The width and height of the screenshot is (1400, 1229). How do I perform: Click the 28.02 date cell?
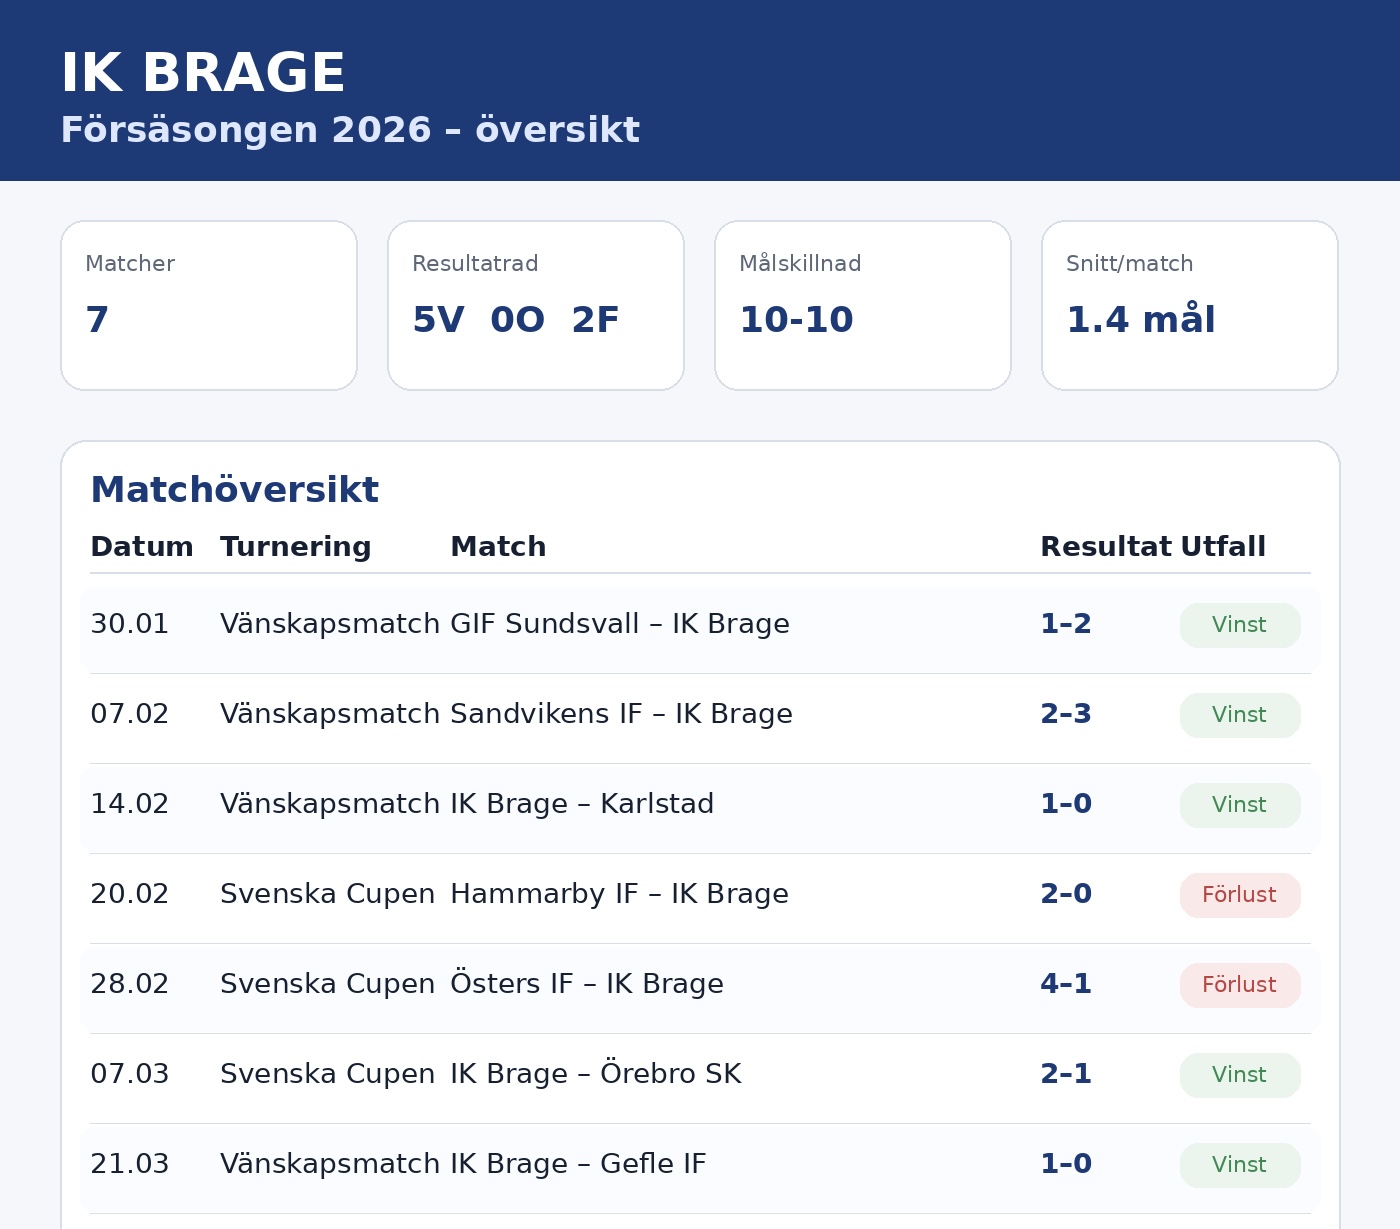point(130,984)
